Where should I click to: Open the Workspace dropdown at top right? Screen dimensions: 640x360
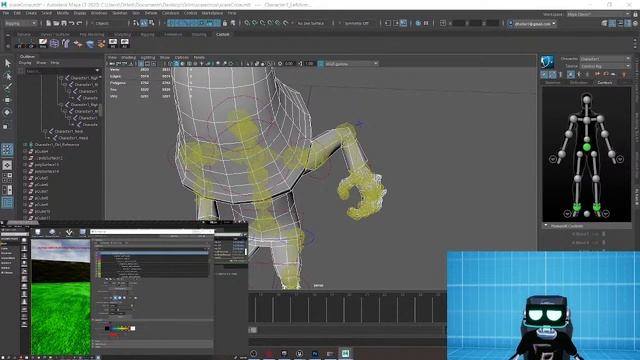(x=598, y=14)
